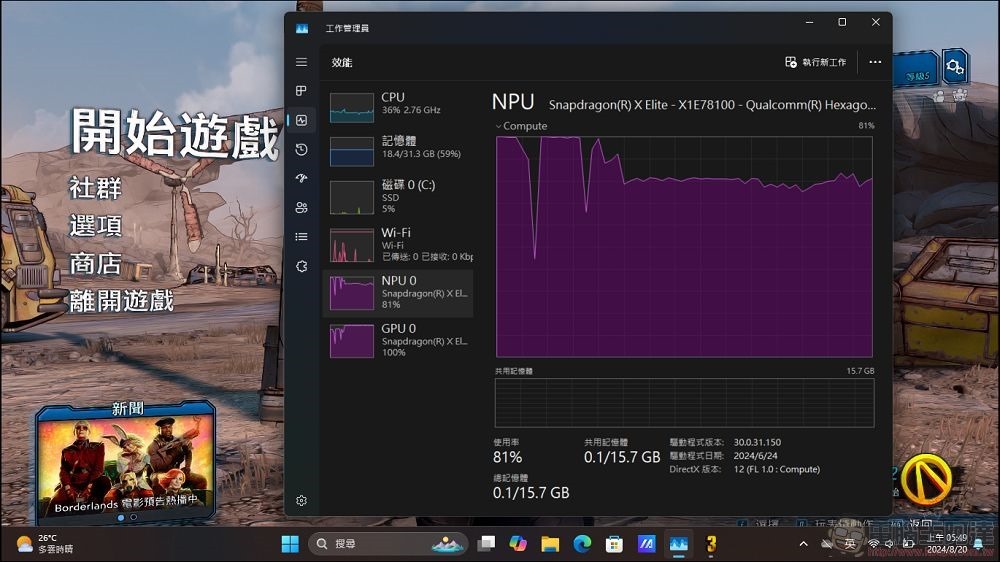Screen dimensions: 1000x562
Task: Click the 執行新工作 run new task button
Action: click(816, 62)
